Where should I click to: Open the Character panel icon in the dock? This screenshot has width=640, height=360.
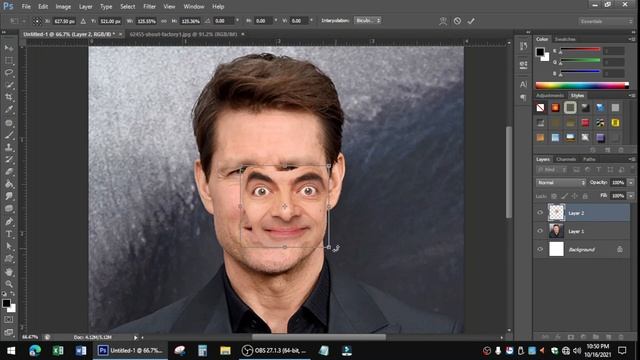click(523, 84)
